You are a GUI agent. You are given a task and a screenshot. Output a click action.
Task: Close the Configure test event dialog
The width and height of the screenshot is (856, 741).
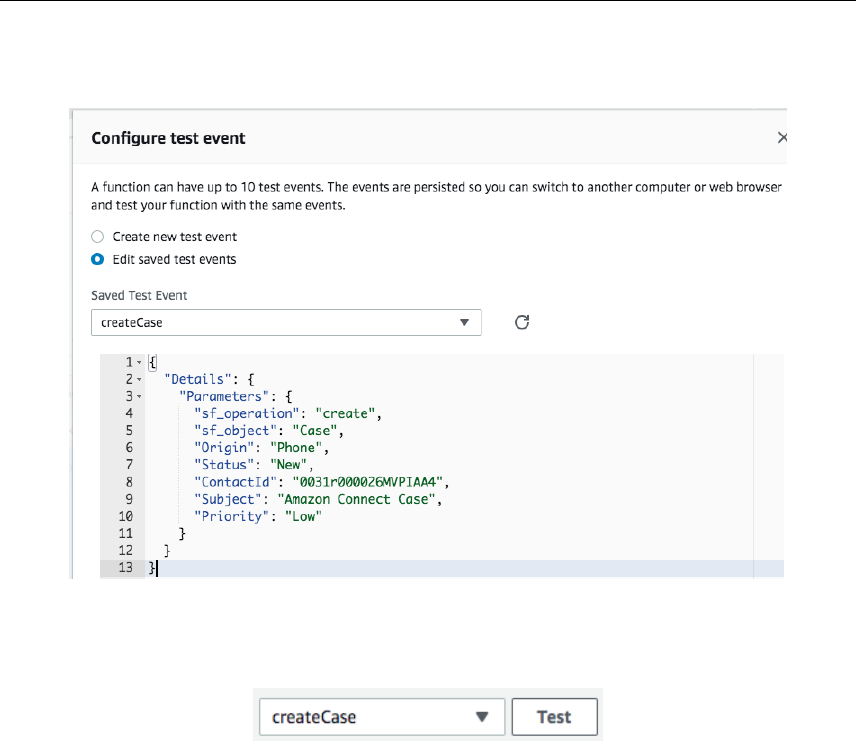click(x=782, y=138)
